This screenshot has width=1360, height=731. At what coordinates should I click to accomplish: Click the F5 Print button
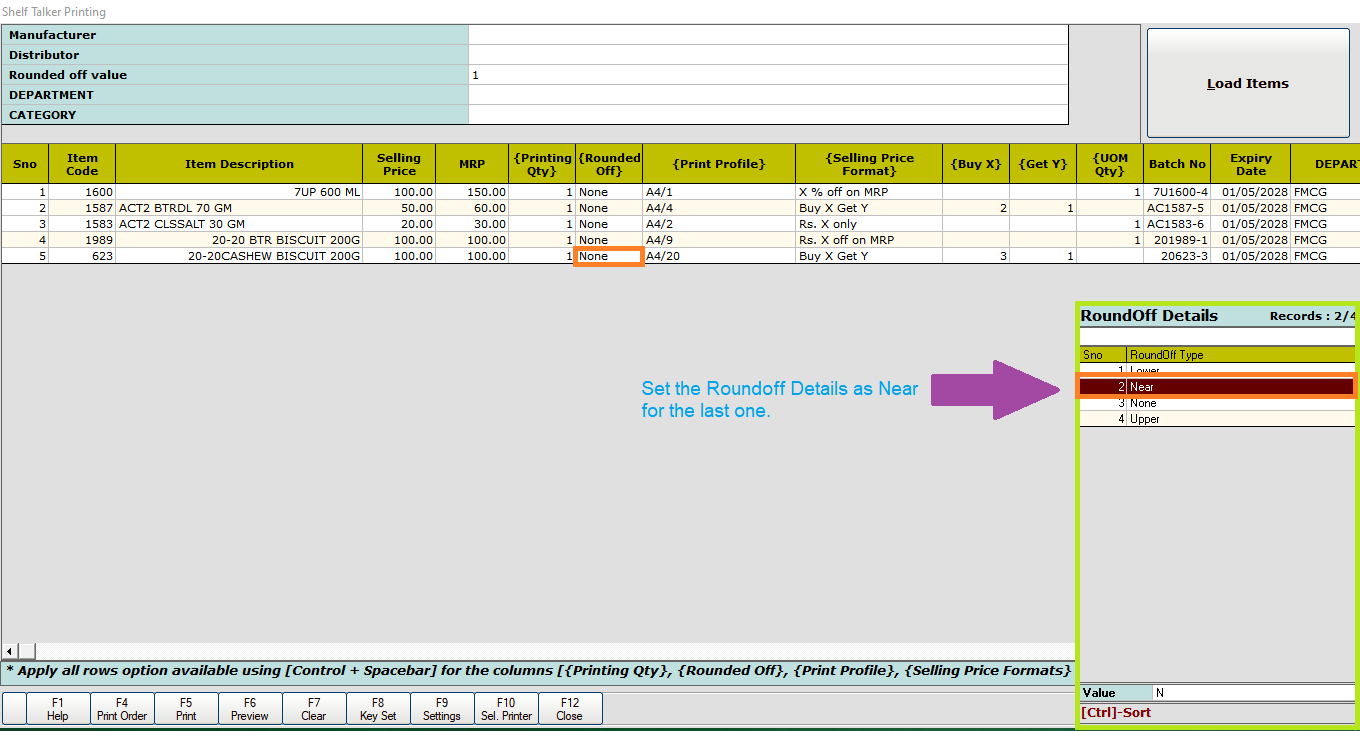(186, 709)
